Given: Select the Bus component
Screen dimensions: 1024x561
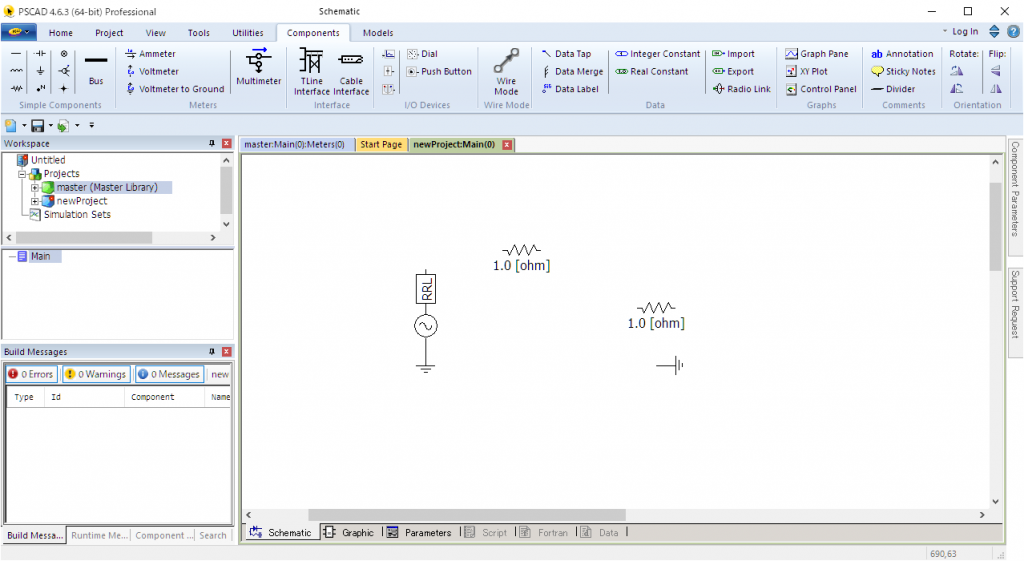Looking at the screenshot, I should point(96,68).
